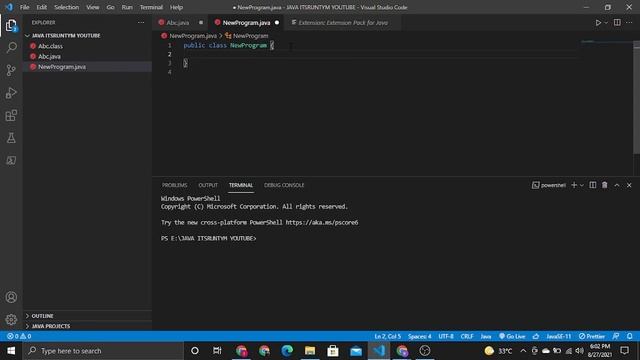Click the Prettier status item
Screen dimensions: 640x360
pos(592,336)
